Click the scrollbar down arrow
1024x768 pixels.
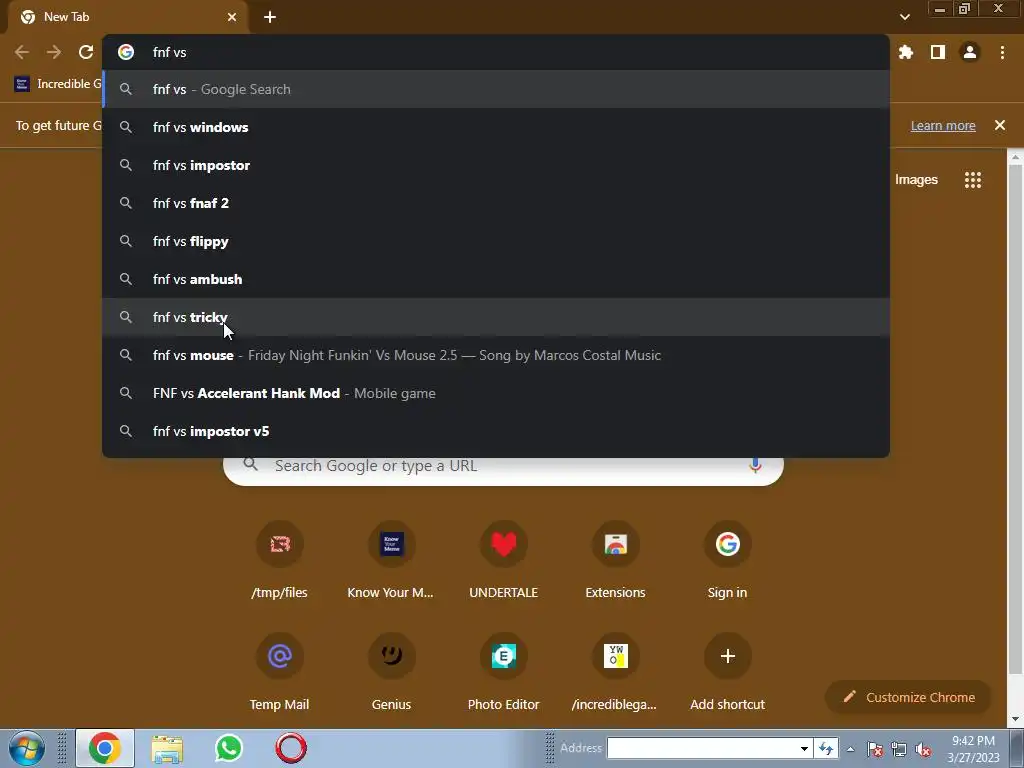[x=1015, y=720]
